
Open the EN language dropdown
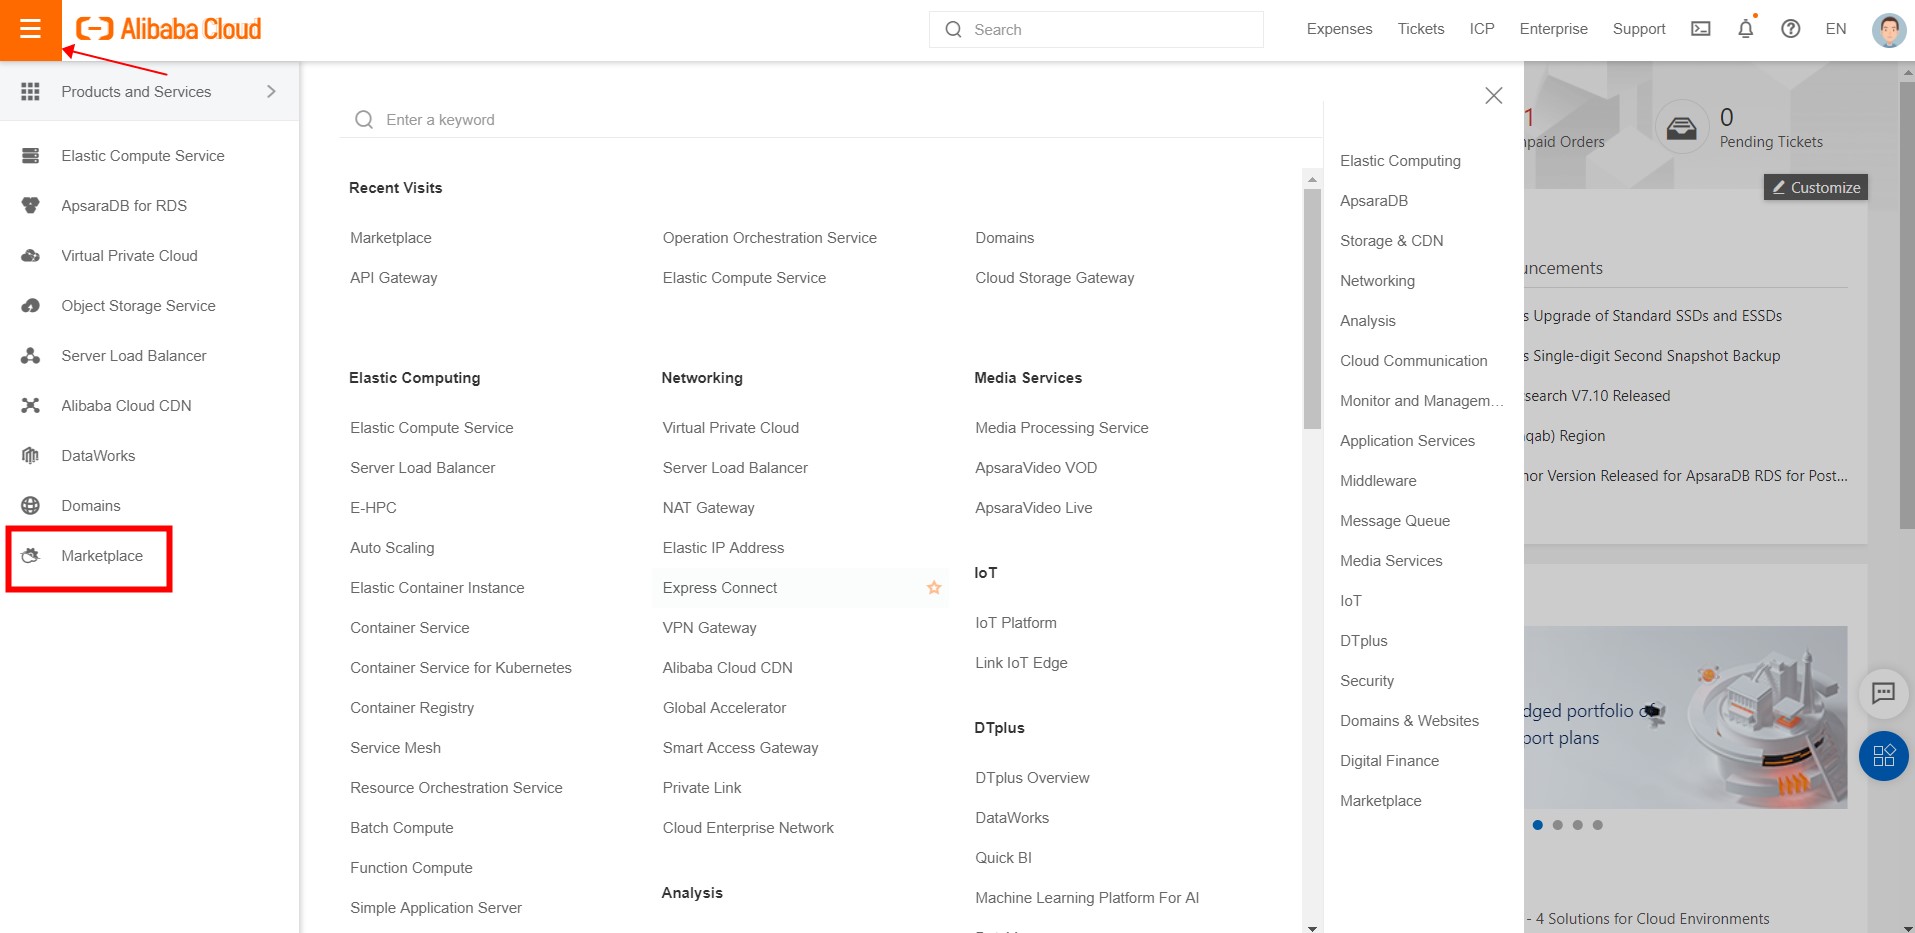(x=1835, y=29)
